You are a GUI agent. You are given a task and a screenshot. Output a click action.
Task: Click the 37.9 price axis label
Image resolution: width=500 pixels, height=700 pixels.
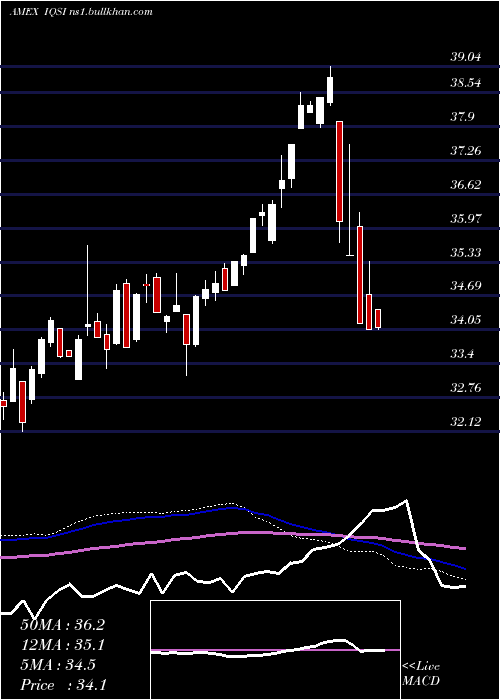point(462,117)
